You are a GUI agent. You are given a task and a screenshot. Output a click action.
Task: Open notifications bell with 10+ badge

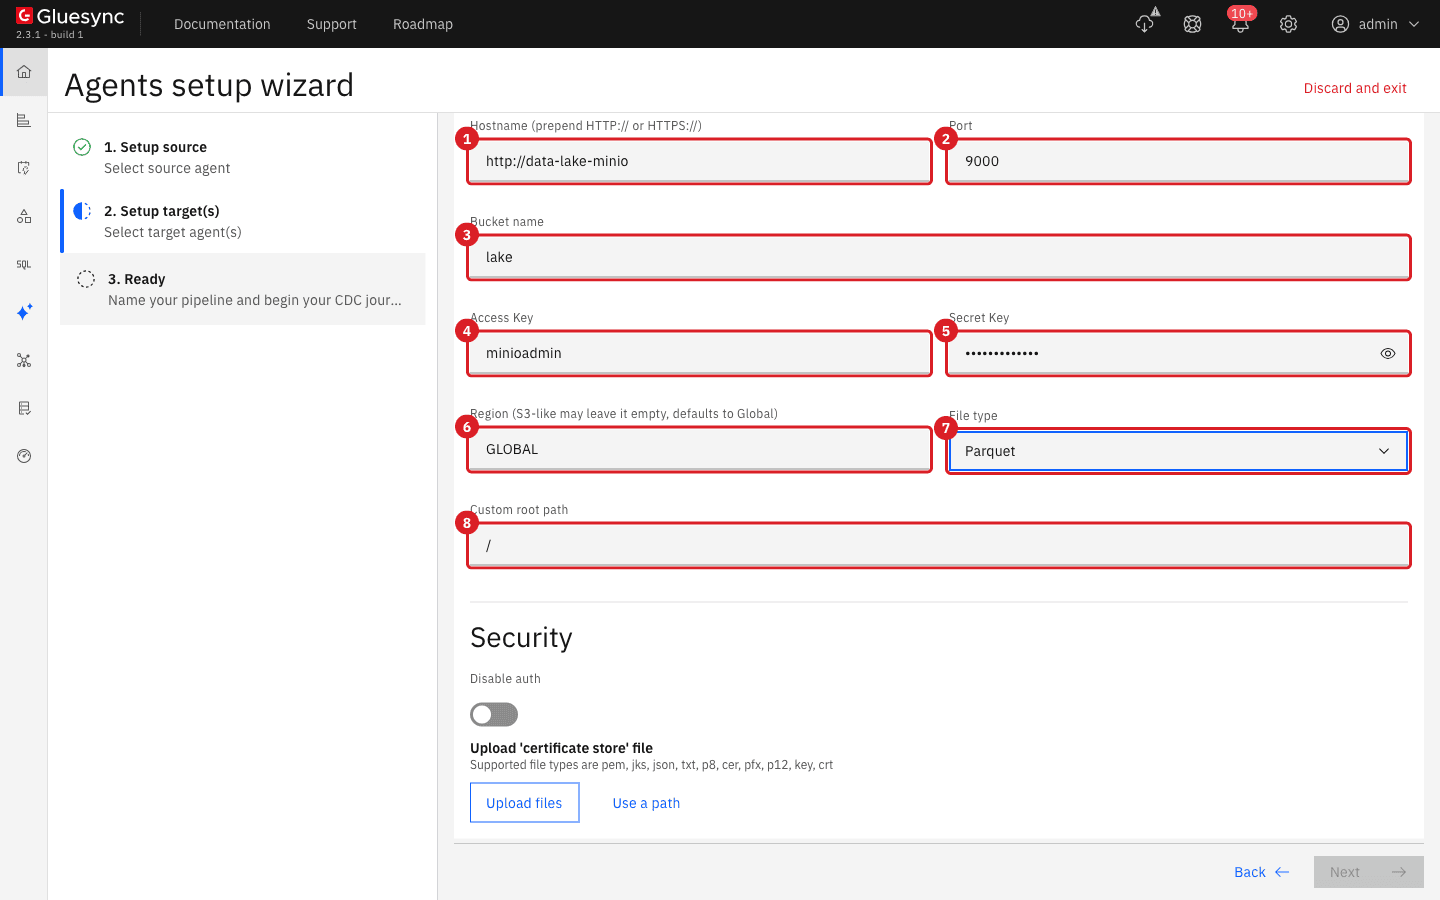1240,21
